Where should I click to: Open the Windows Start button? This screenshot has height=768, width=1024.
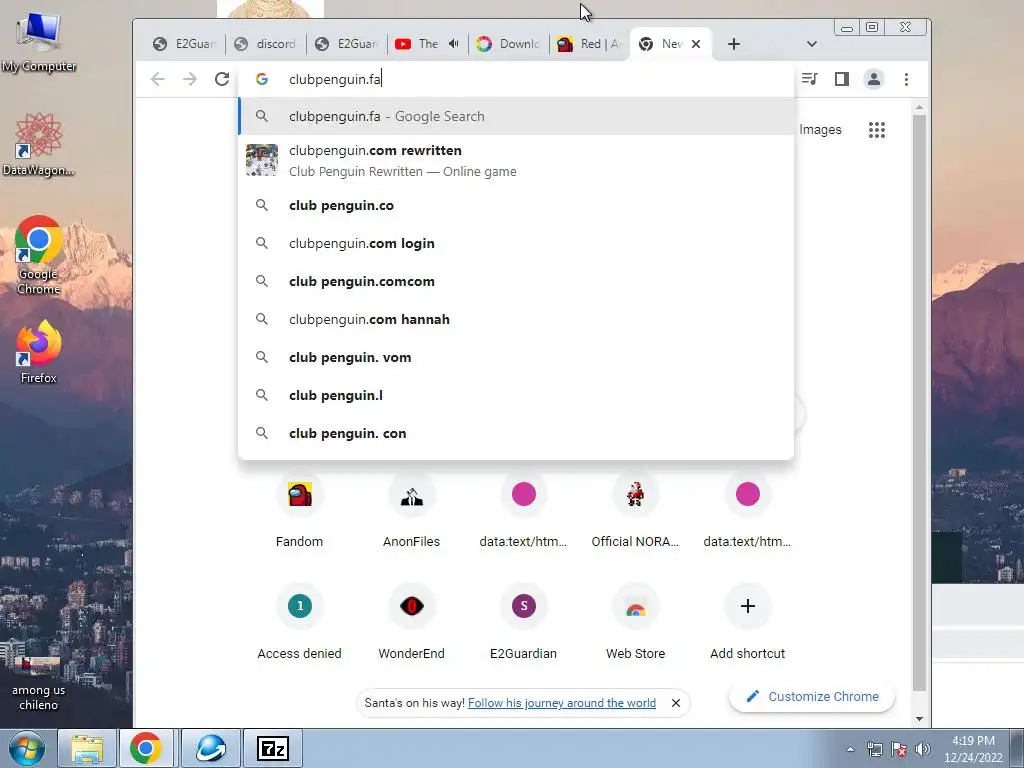(x=27, y=748)
